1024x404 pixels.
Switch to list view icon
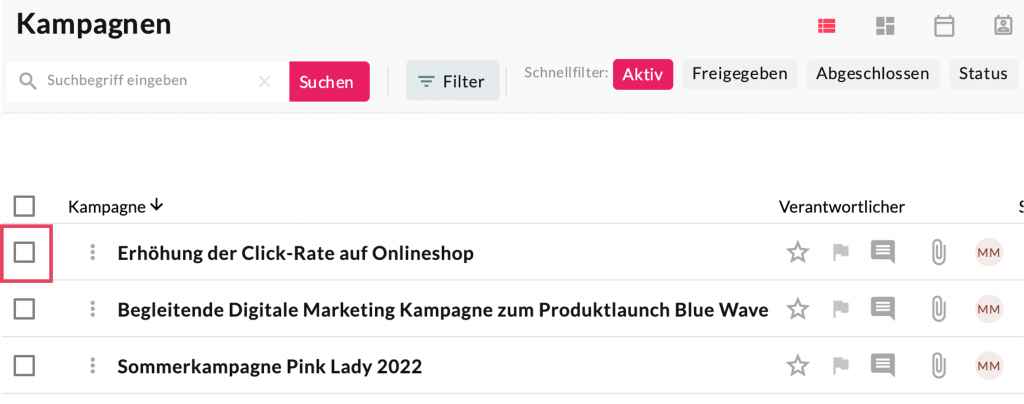pos(827,26)
